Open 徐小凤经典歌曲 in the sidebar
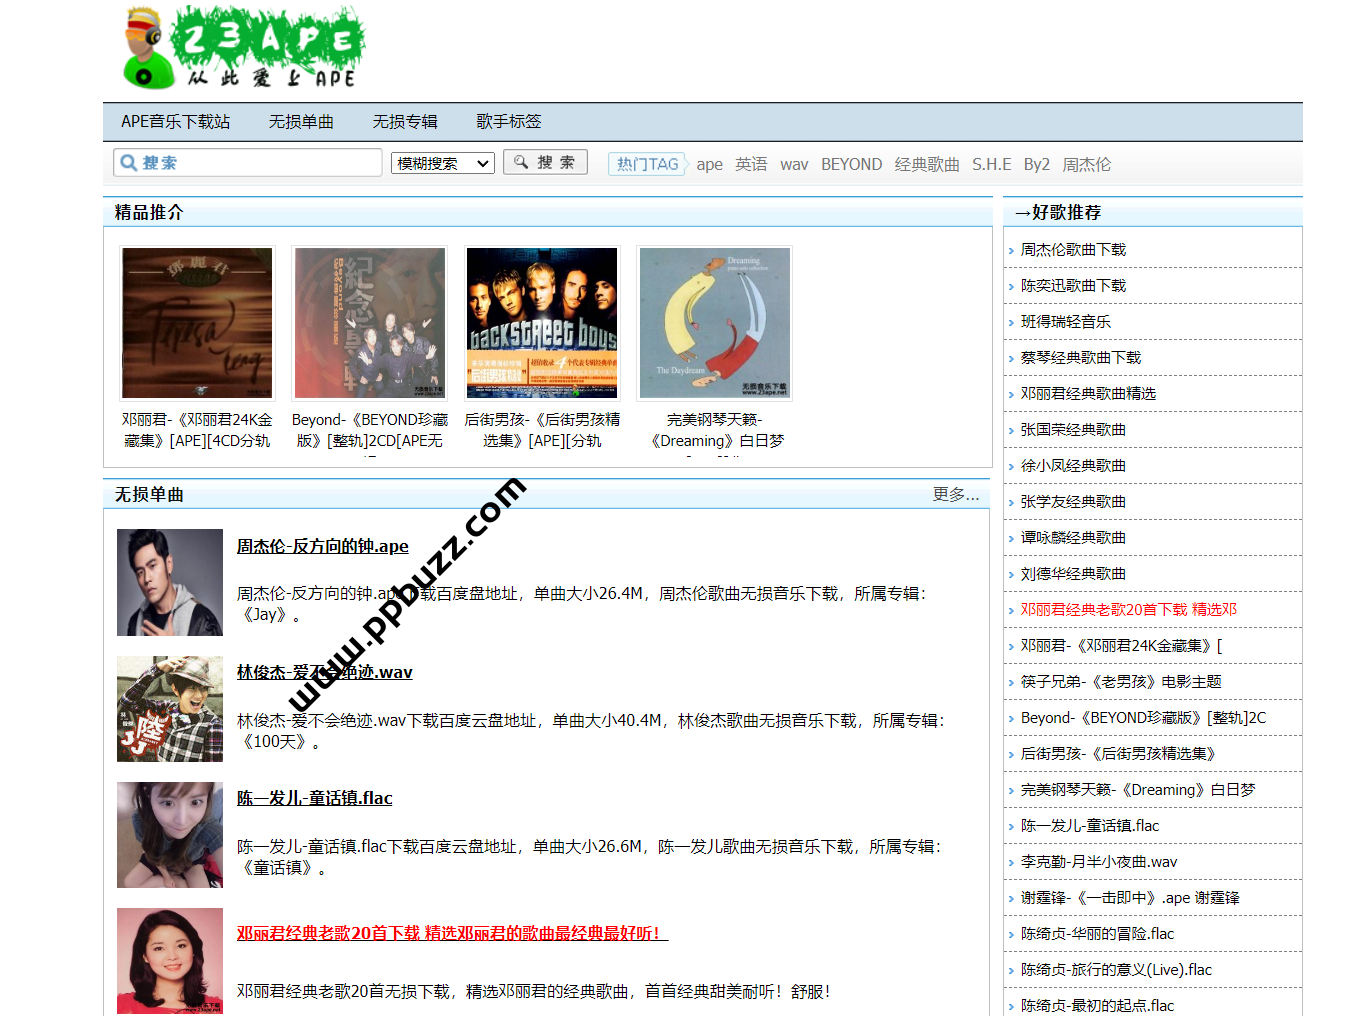The width and height of the screenshot is (1366, 1016). (x=1073, y=466)
